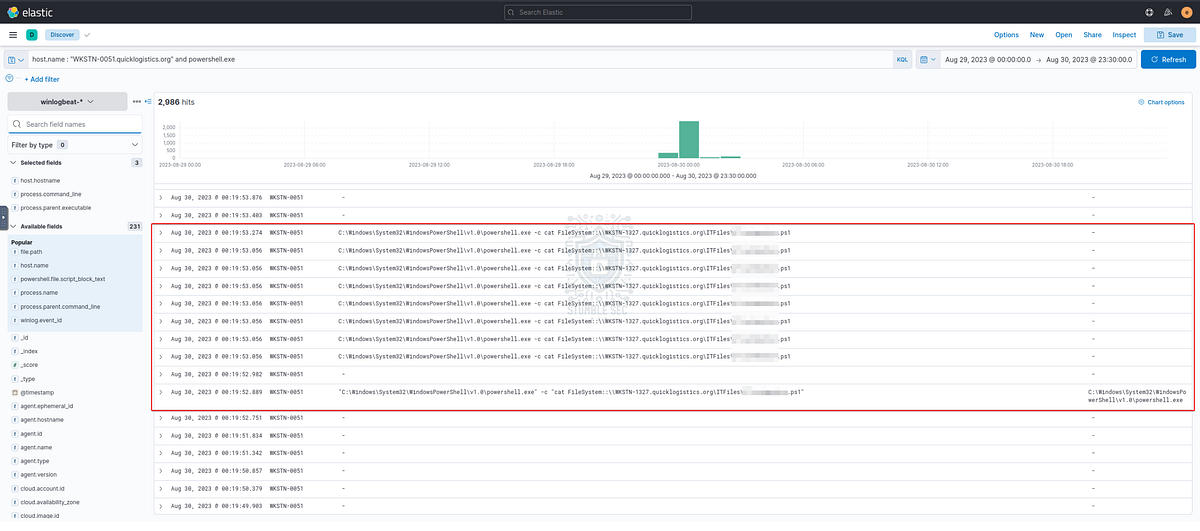This screenshot has width=1200, height=531.
Task: Click New in the top menu
Action: tap(1037, 34)
